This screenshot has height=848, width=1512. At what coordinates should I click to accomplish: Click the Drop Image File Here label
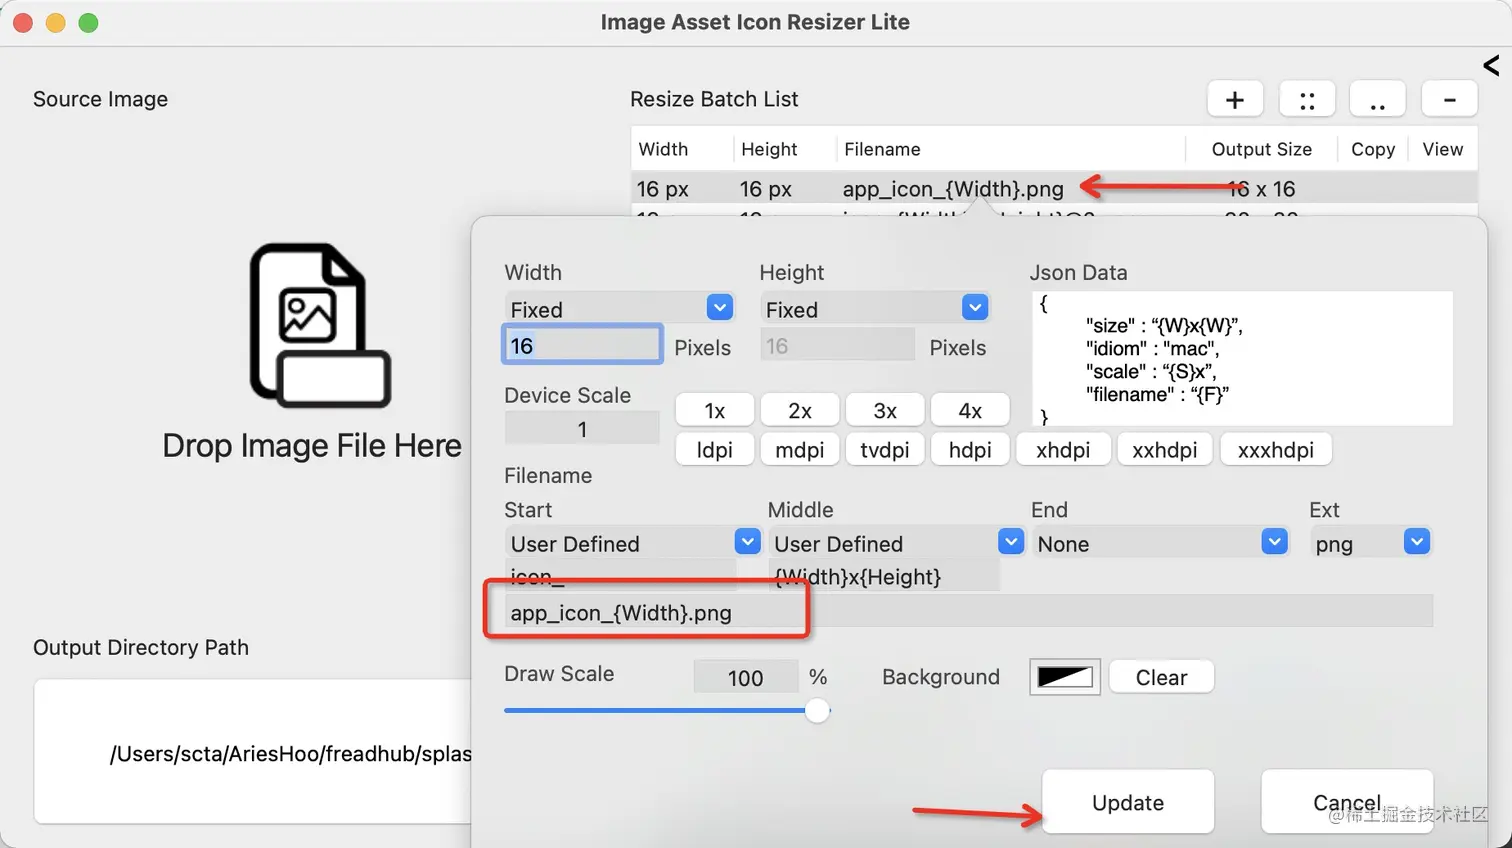pyautogui.click(x=312, y=445)
